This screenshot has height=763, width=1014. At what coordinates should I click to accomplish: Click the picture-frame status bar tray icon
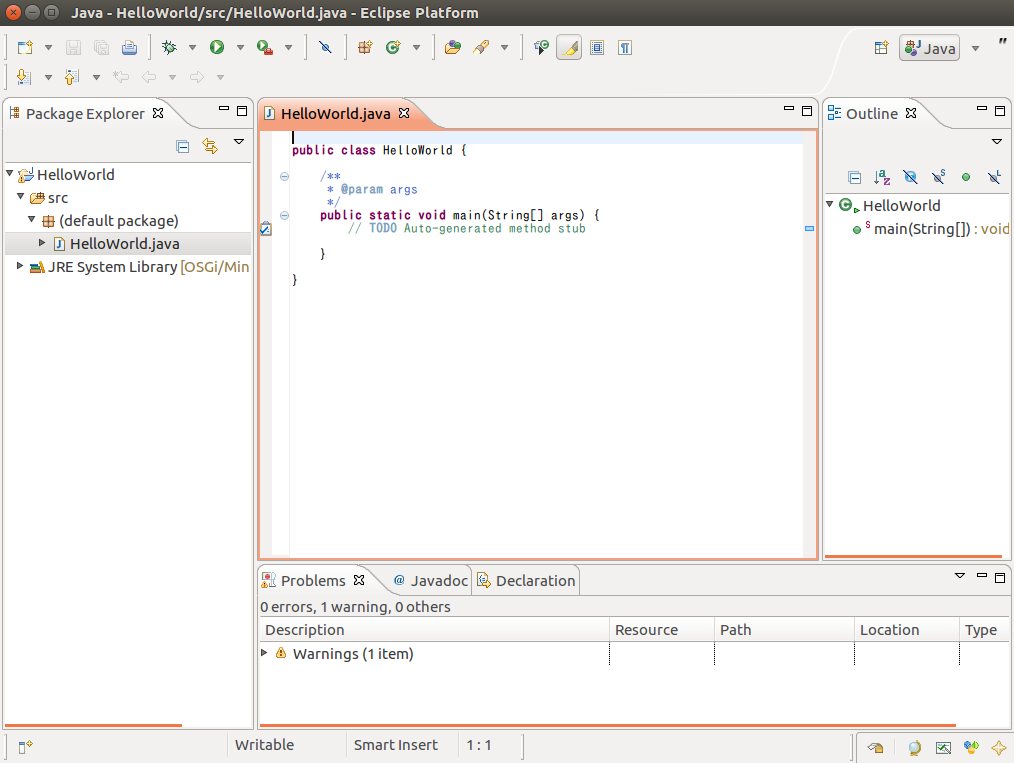point(944,747)
